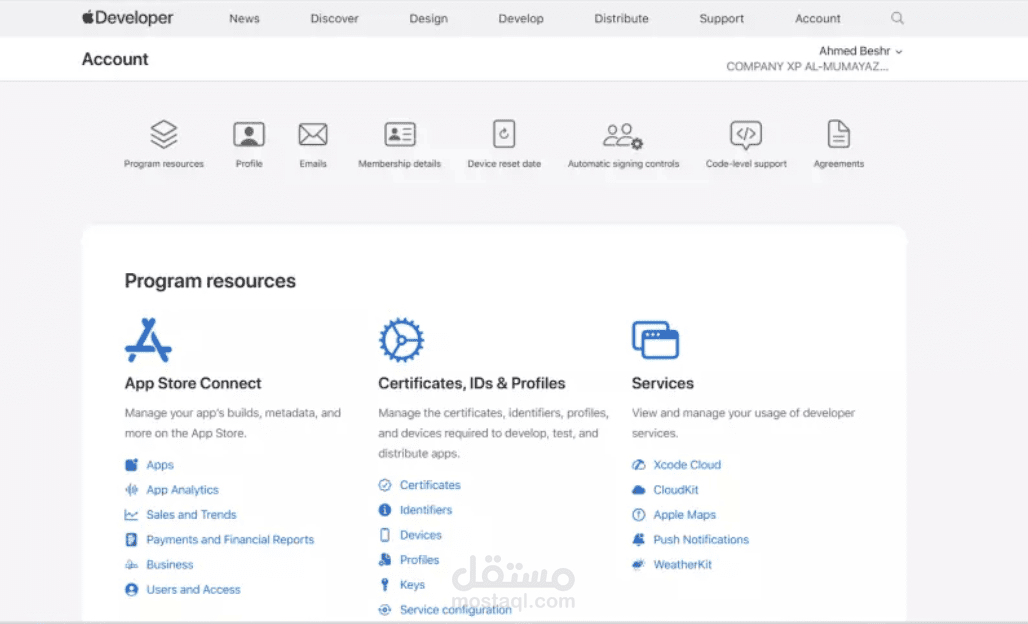Click the Push Notifications bell icon
The width and height of the screenshot is (1028, 624).
click(x=639, y=539)
